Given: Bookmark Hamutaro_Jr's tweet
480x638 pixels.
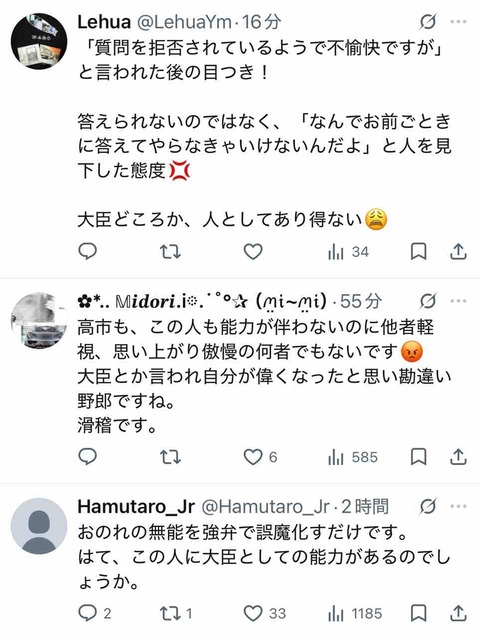Looking at the screenshot, I should click(418, 613).
